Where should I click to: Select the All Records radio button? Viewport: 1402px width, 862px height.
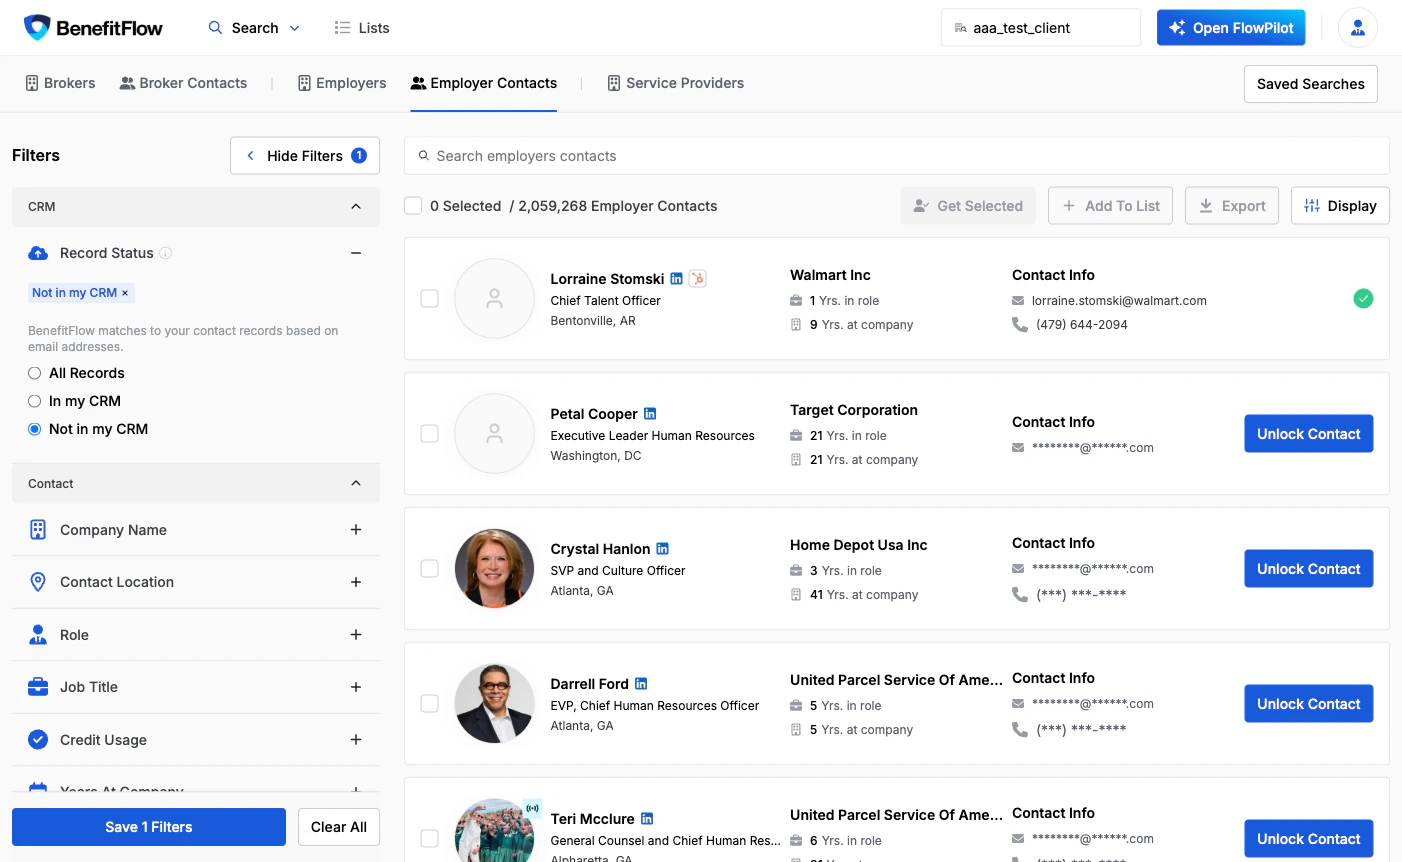(36, 372)
